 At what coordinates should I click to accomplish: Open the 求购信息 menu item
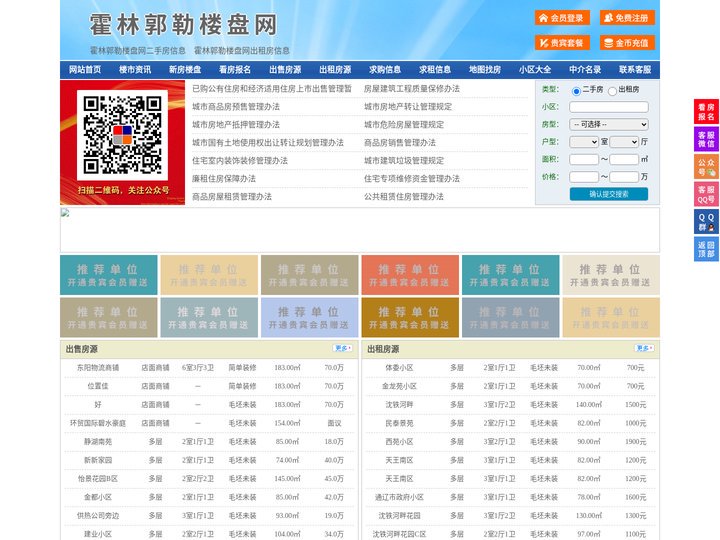coord(385,70)
